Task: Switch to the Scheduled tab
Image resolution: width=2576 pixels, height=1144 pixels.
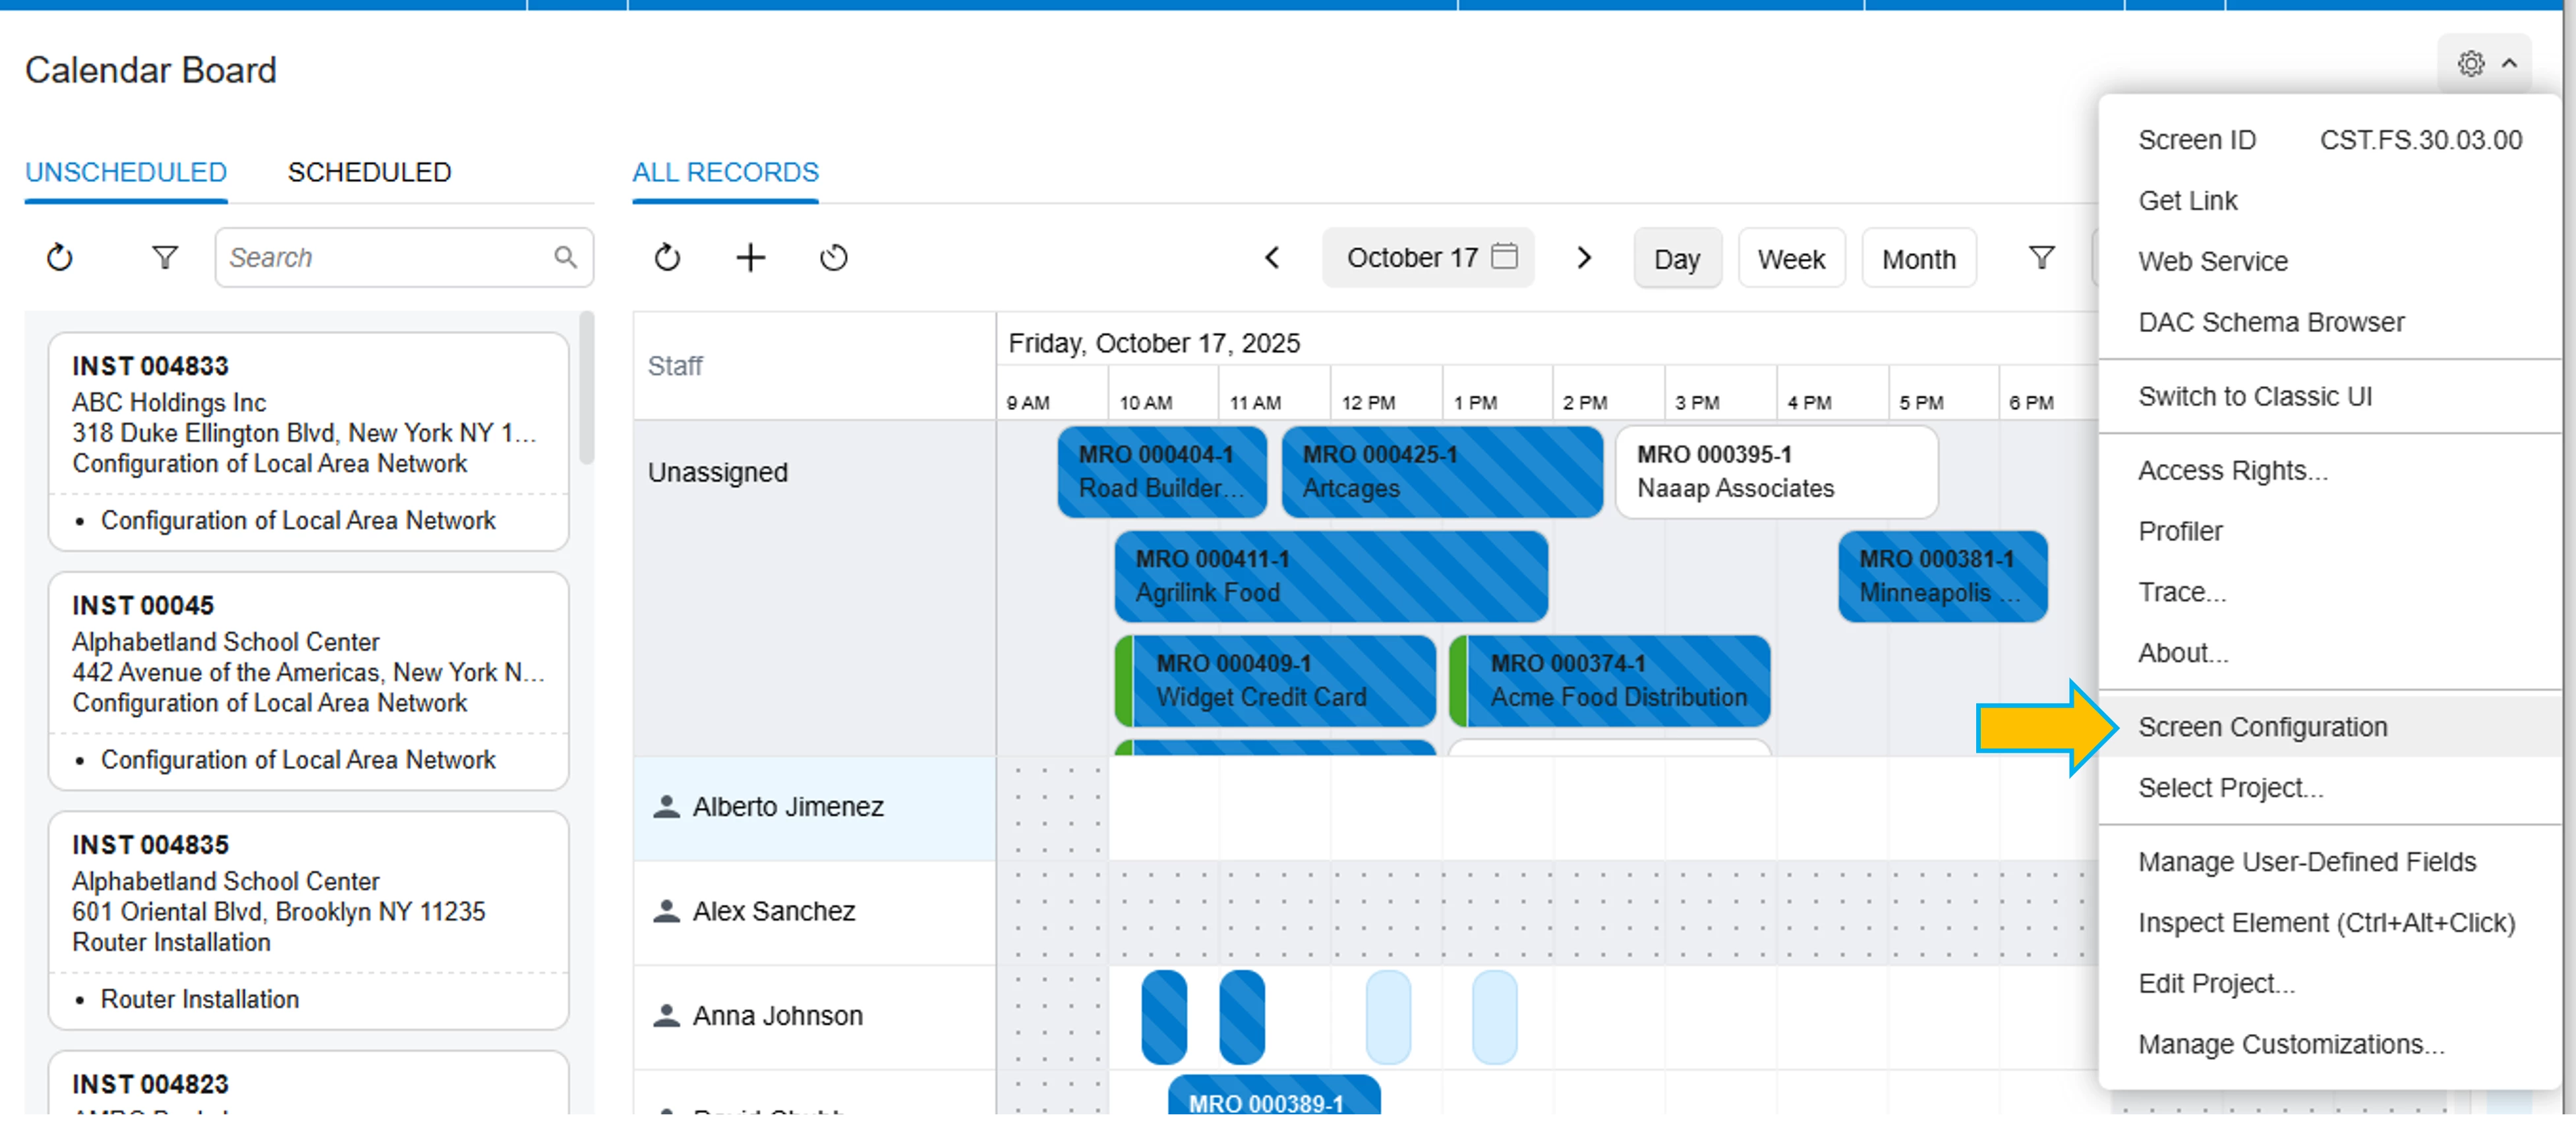Action: 369,172
